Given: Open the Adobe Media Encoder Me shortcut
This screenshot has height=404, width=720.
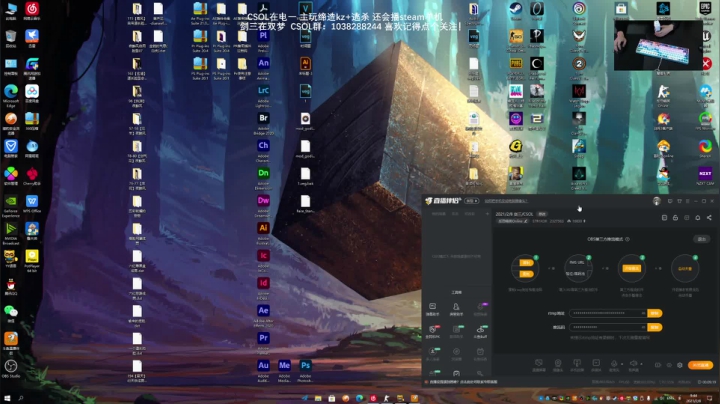Looking at the screenshot, I should (x=284, y=370).
